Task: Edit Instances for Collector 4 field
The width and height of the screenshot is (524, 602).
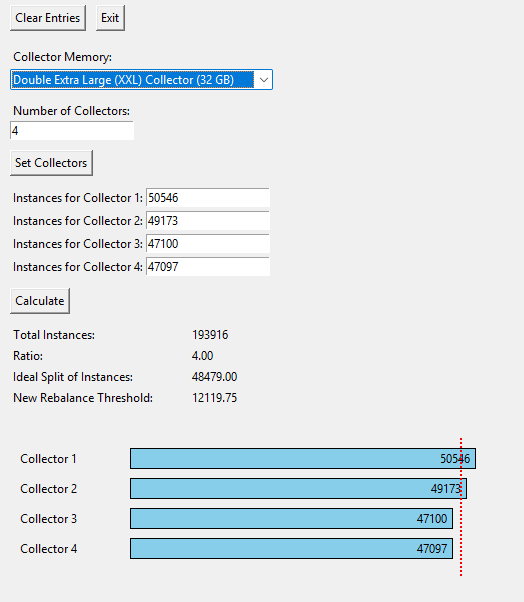Action: (x=208, y=266)
